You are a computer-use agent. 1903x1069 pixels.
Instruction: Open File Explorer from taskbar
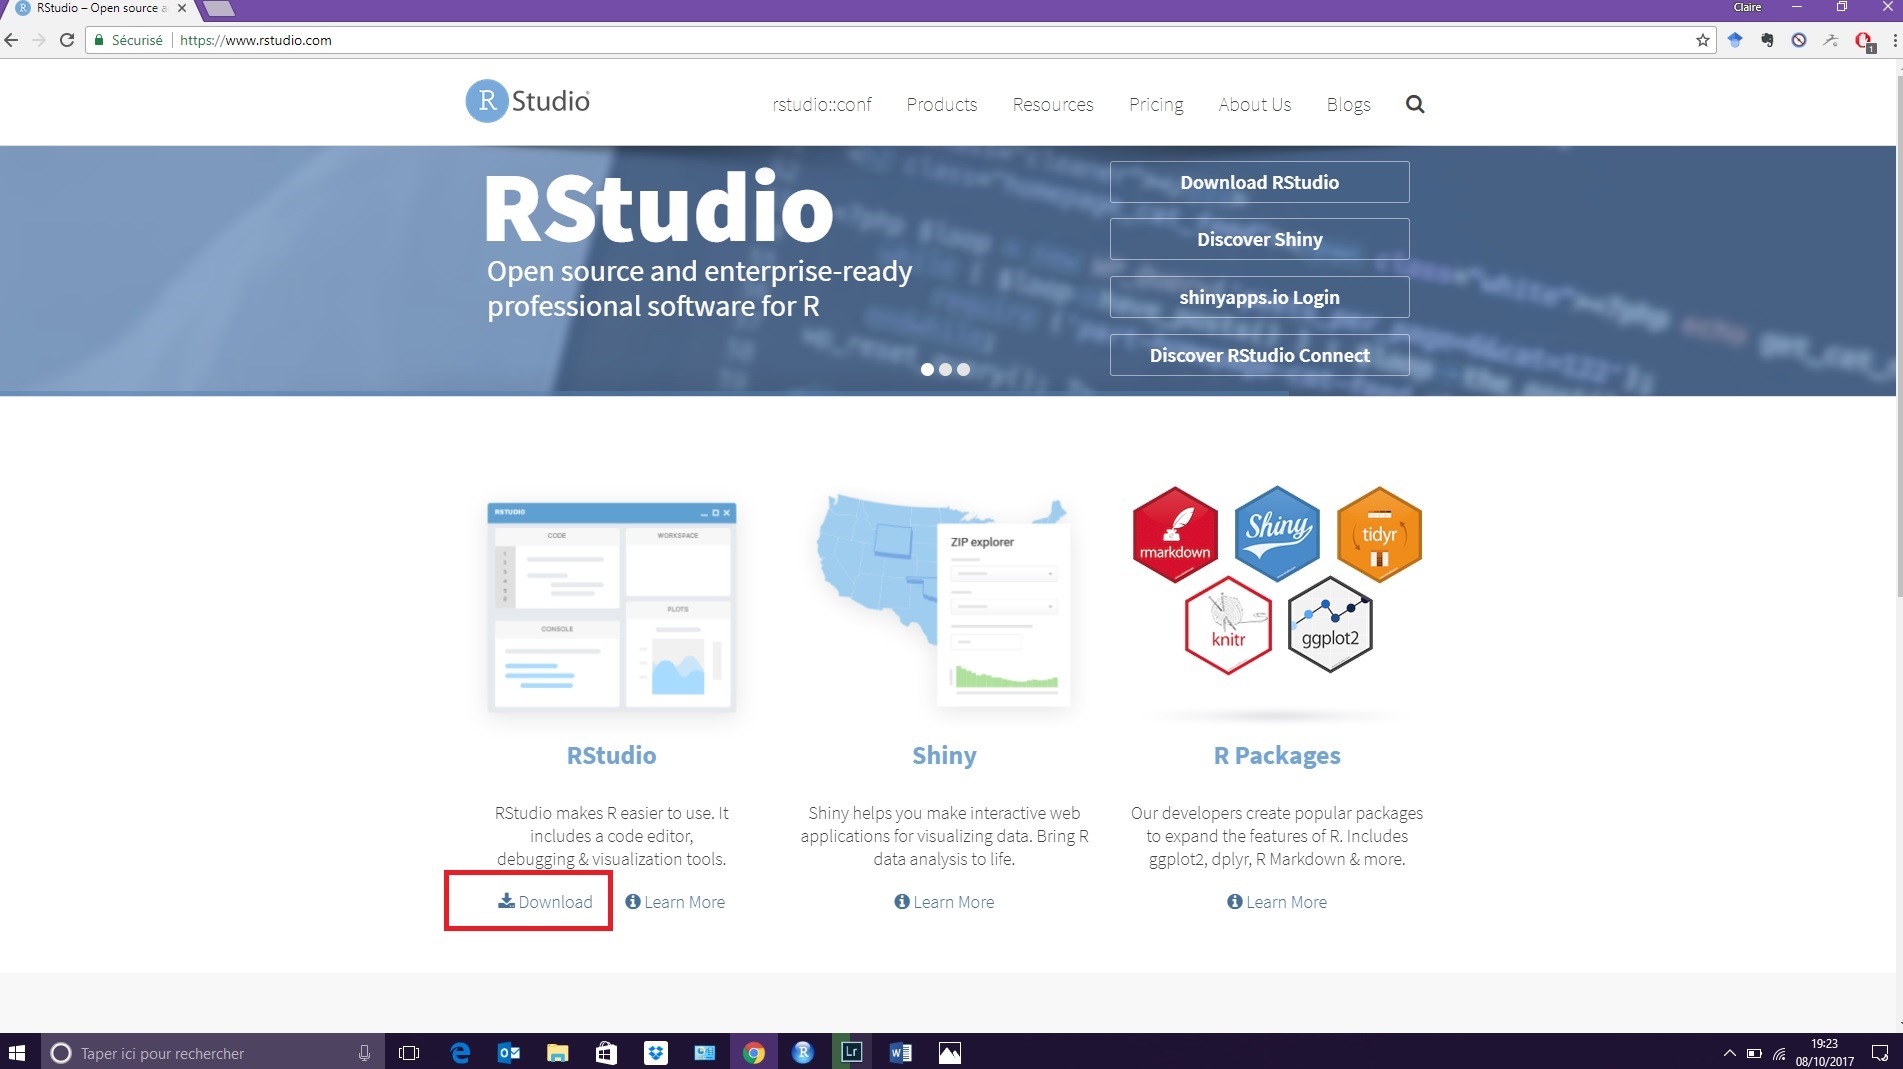point(558,1052)
